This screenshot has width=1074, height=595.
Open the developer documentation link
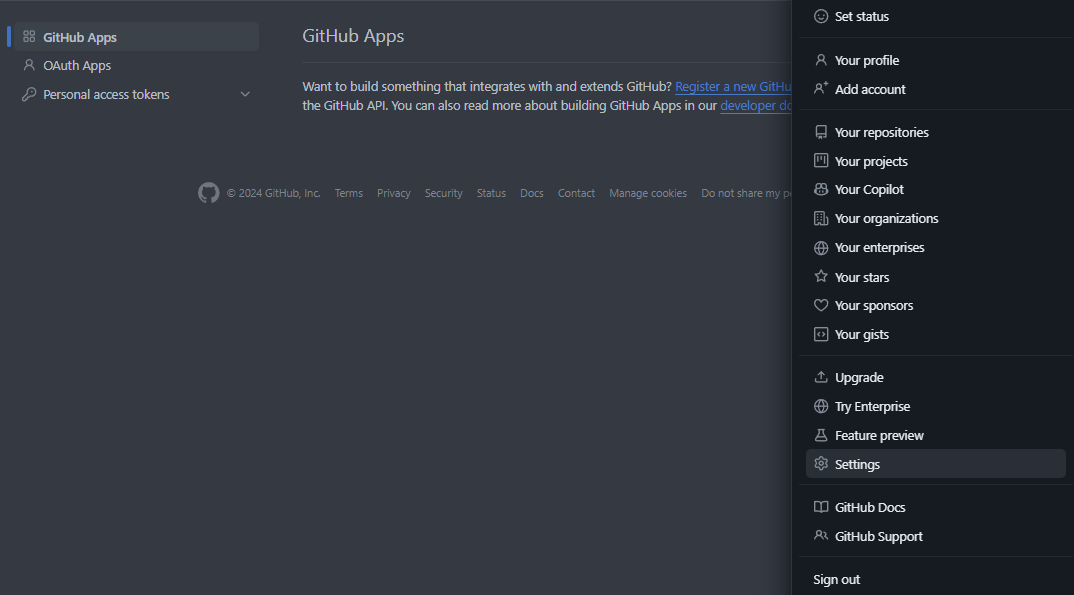tap(755, 105)
